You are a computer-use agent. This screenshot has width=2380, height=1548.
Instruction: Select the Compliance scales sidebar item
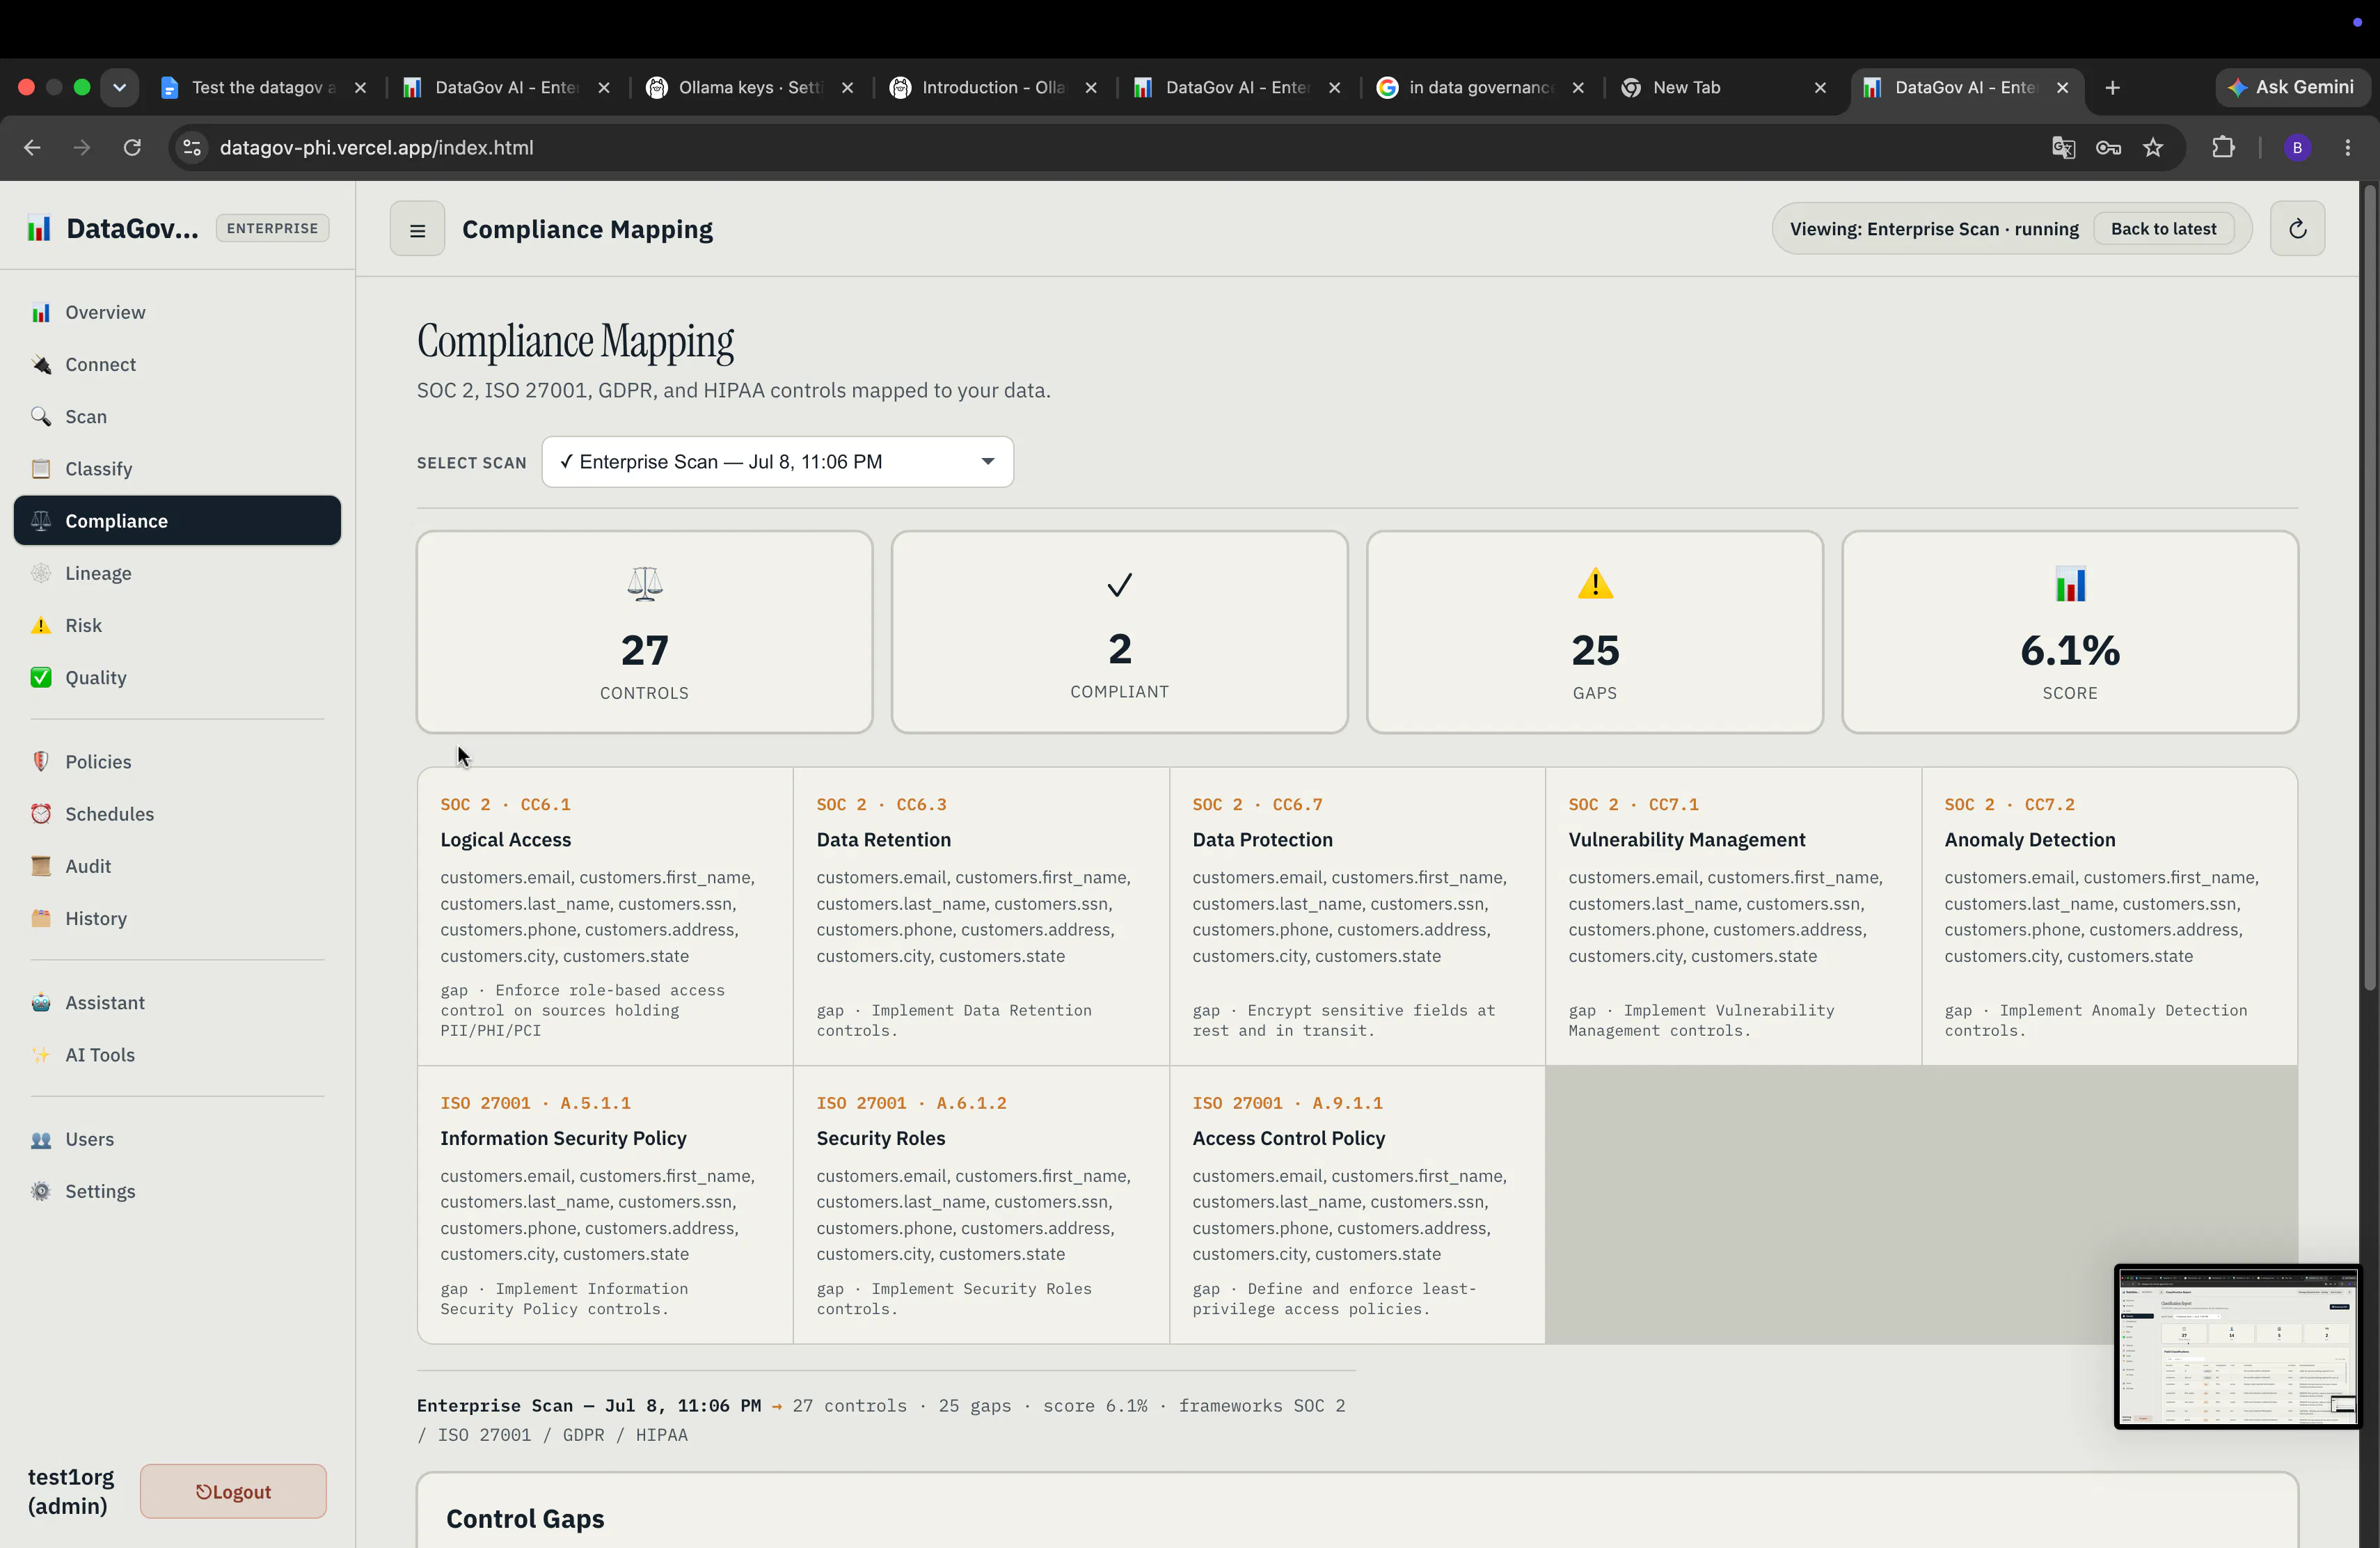click(x=177, y=520)
